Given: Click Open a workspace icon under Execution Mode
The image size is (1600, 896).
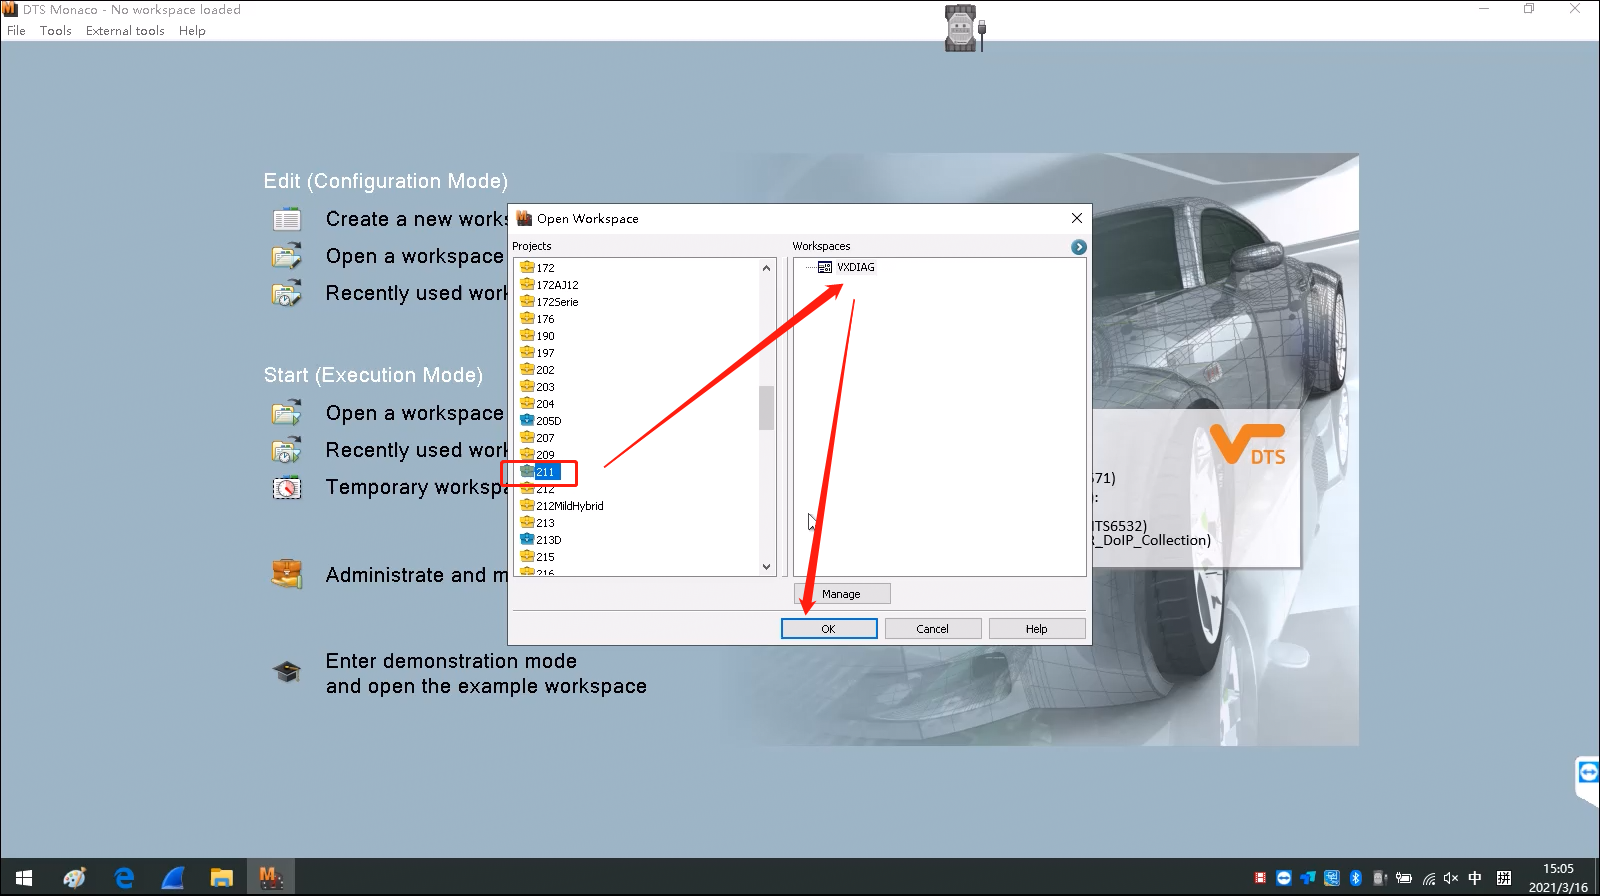Looking at the screenshot, I should coord(287,413).
